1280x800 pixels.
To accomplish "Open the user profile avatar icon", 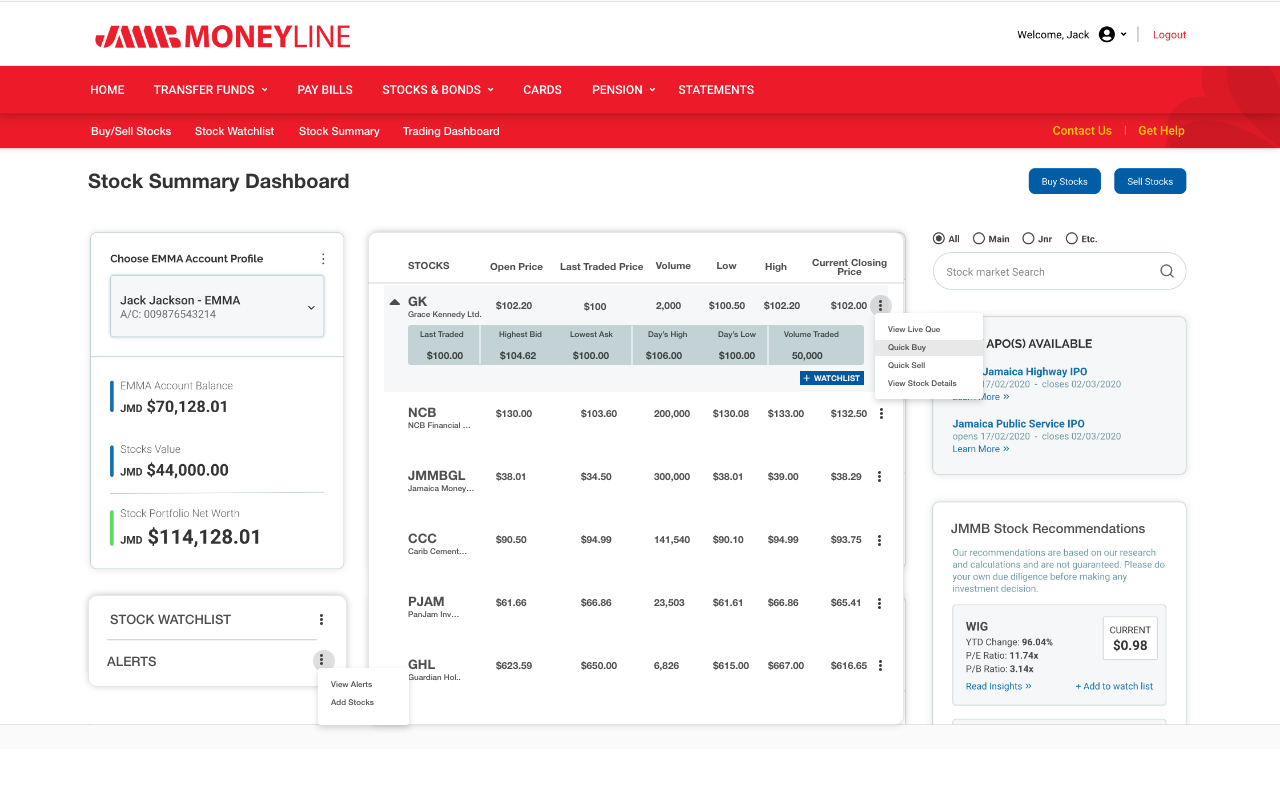I will (x=1106, y=35).
